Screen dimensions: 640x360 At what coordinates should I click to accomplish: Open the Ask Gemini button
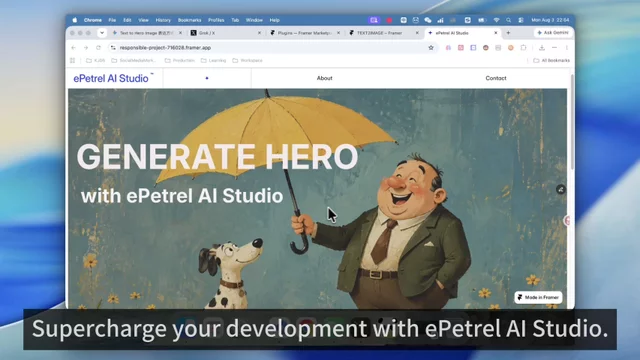point(553,33)
